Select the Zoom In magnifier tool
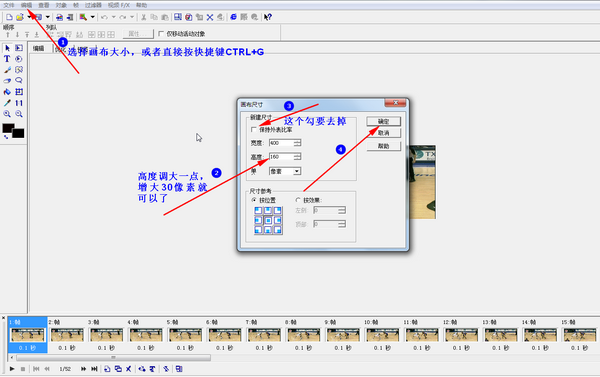The image size is (600, 377). click(x=7, y=114)
